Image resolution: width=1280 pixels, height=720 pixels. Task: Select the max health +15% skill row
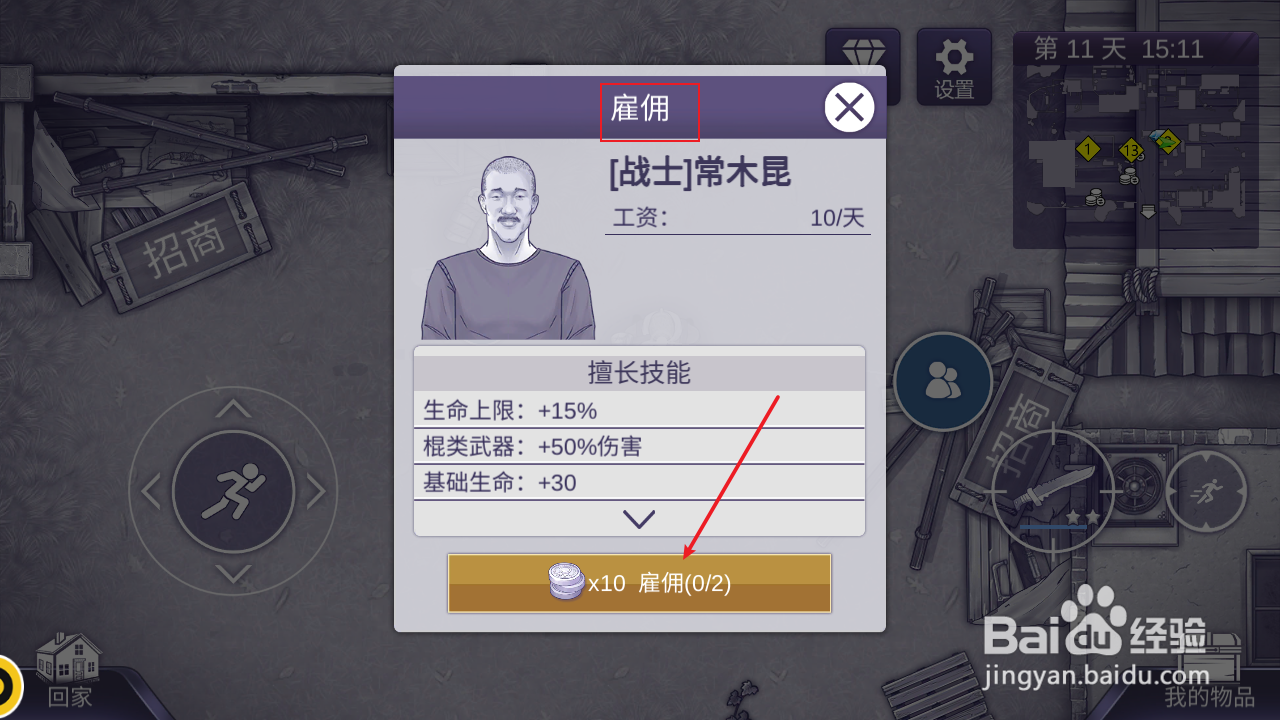[639, 410]
